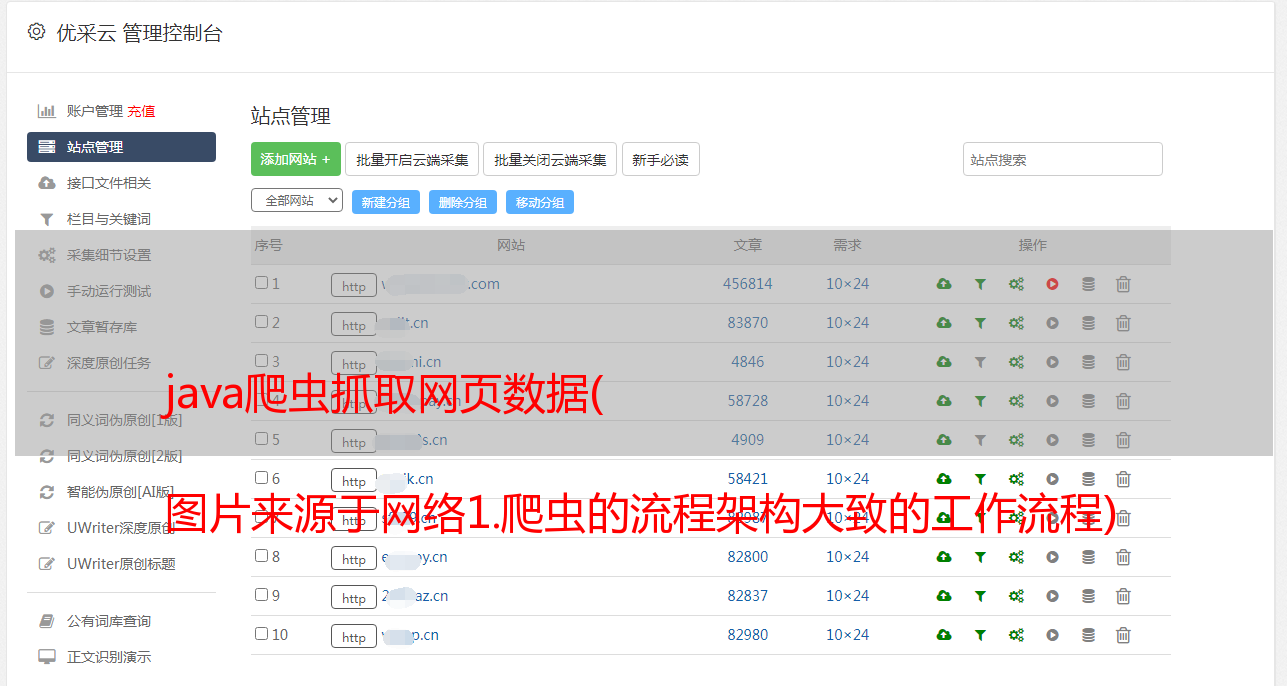Viewport: 1287px width, 686px height.
Task: Click the 删除分组 button
Action: click(x=463, y=202)
